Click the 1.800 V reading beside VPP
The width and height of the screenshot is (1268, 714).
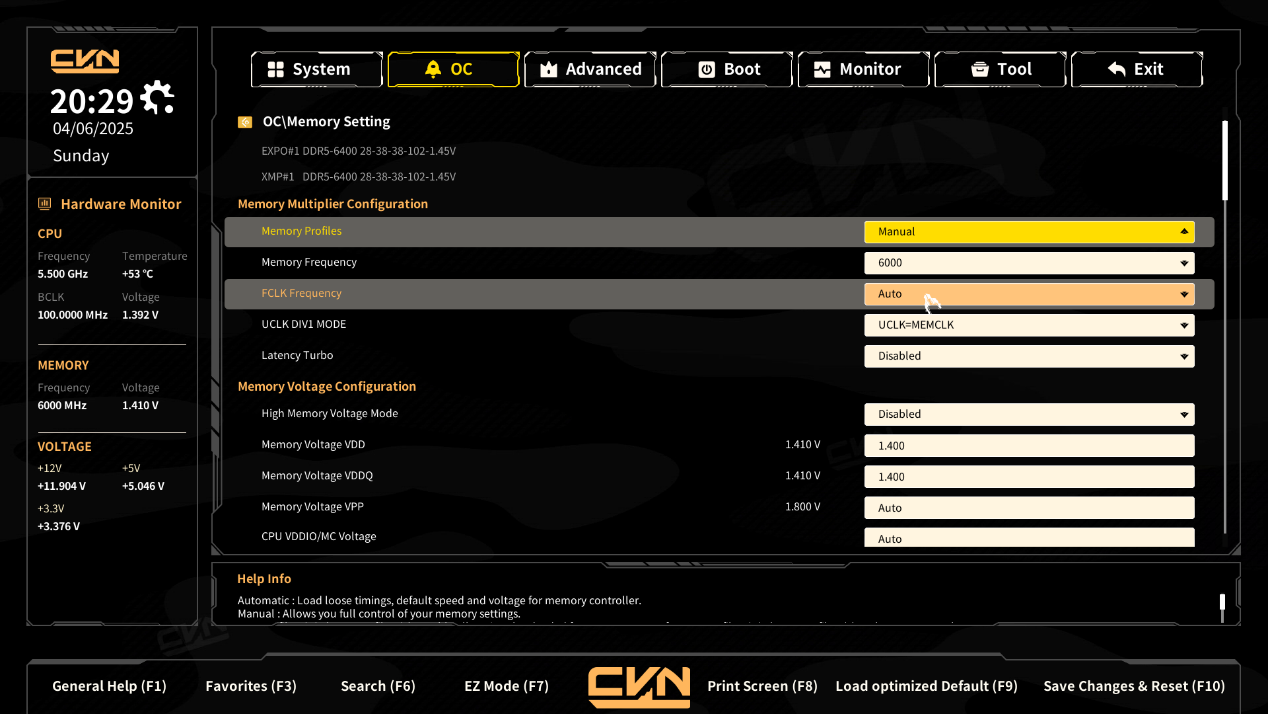pyautogui.click(x=803, y=507)
